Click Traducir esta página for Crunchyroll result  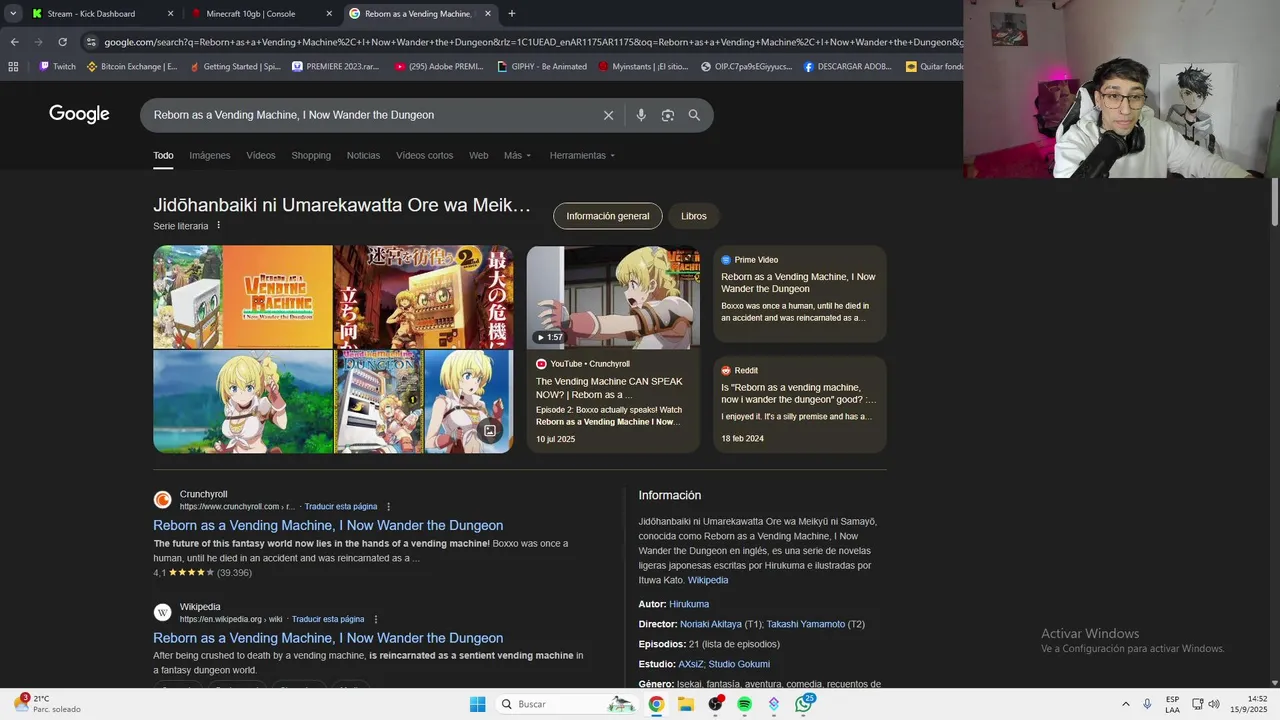pos(341,507)
